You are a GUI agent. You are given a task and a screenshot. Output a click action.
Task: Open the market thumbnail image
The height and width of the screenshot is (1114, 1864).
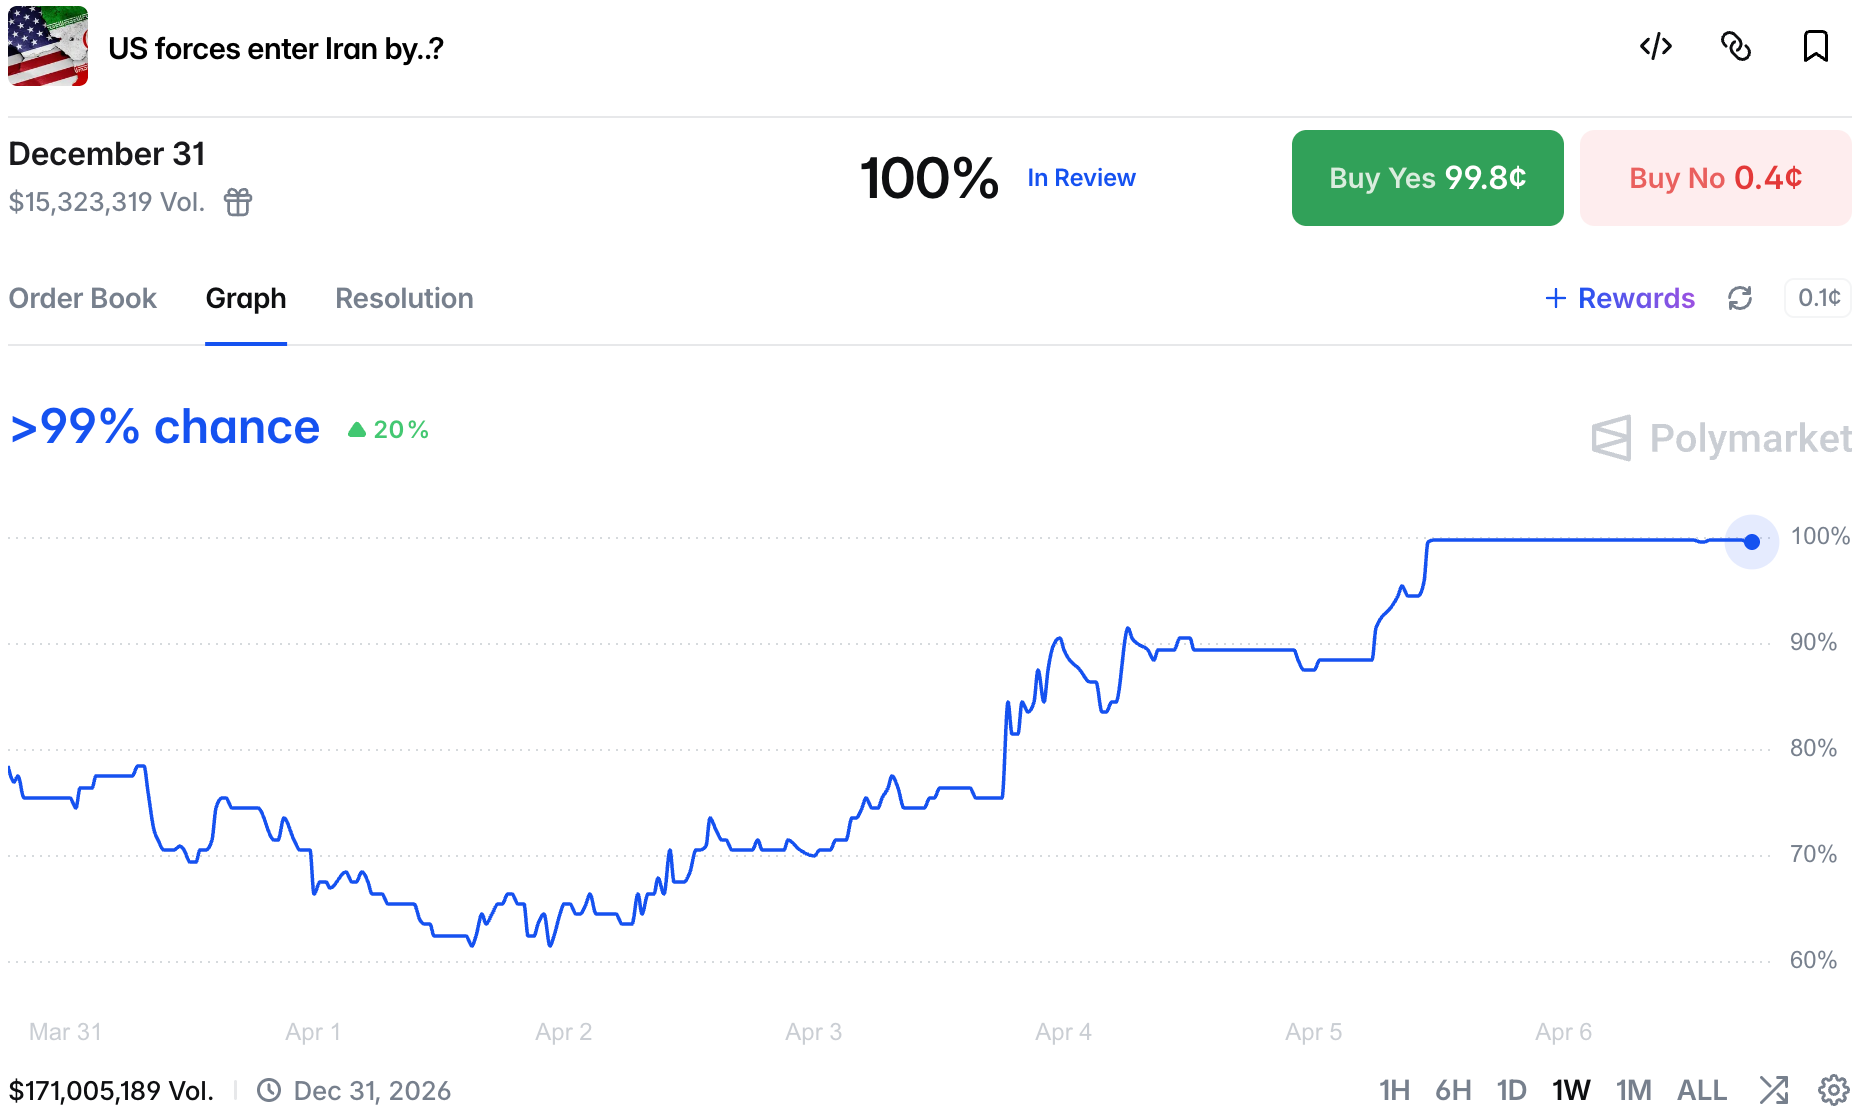(x=48, y=47)
